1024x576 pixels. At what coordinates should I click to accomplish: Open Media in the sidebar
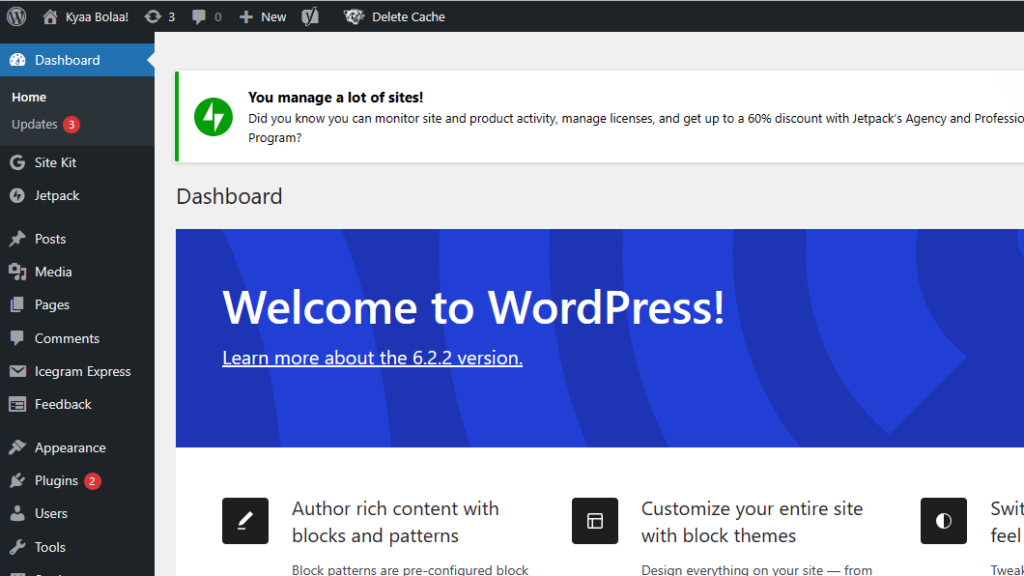[x=53, y=272]
